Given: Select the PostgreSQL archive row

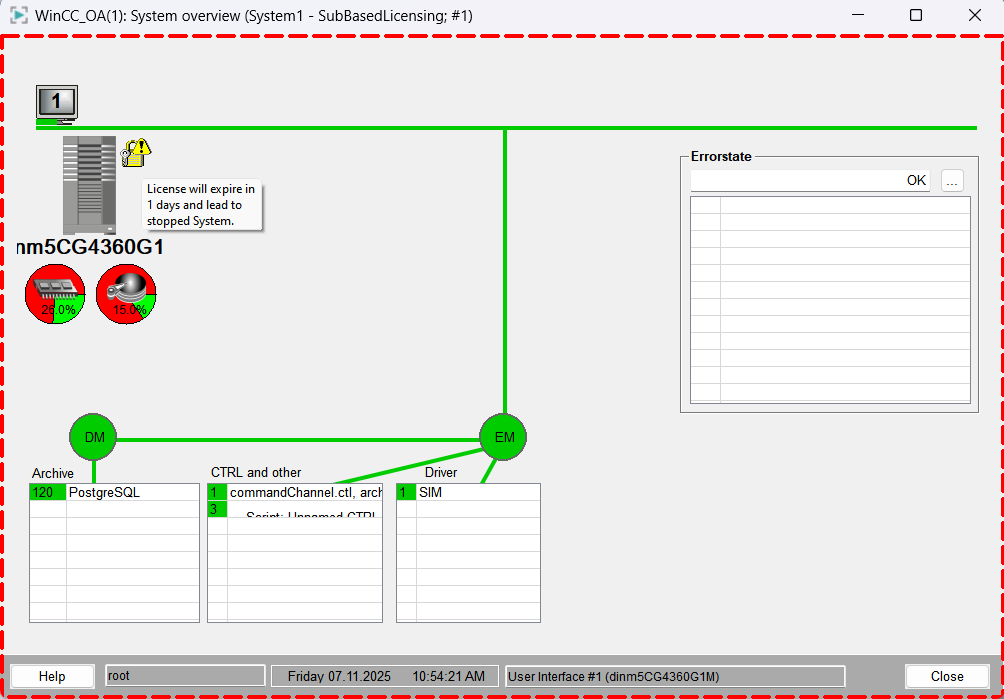Looking at the screenshot, I should pyautogui.click(x=115, y=492).
